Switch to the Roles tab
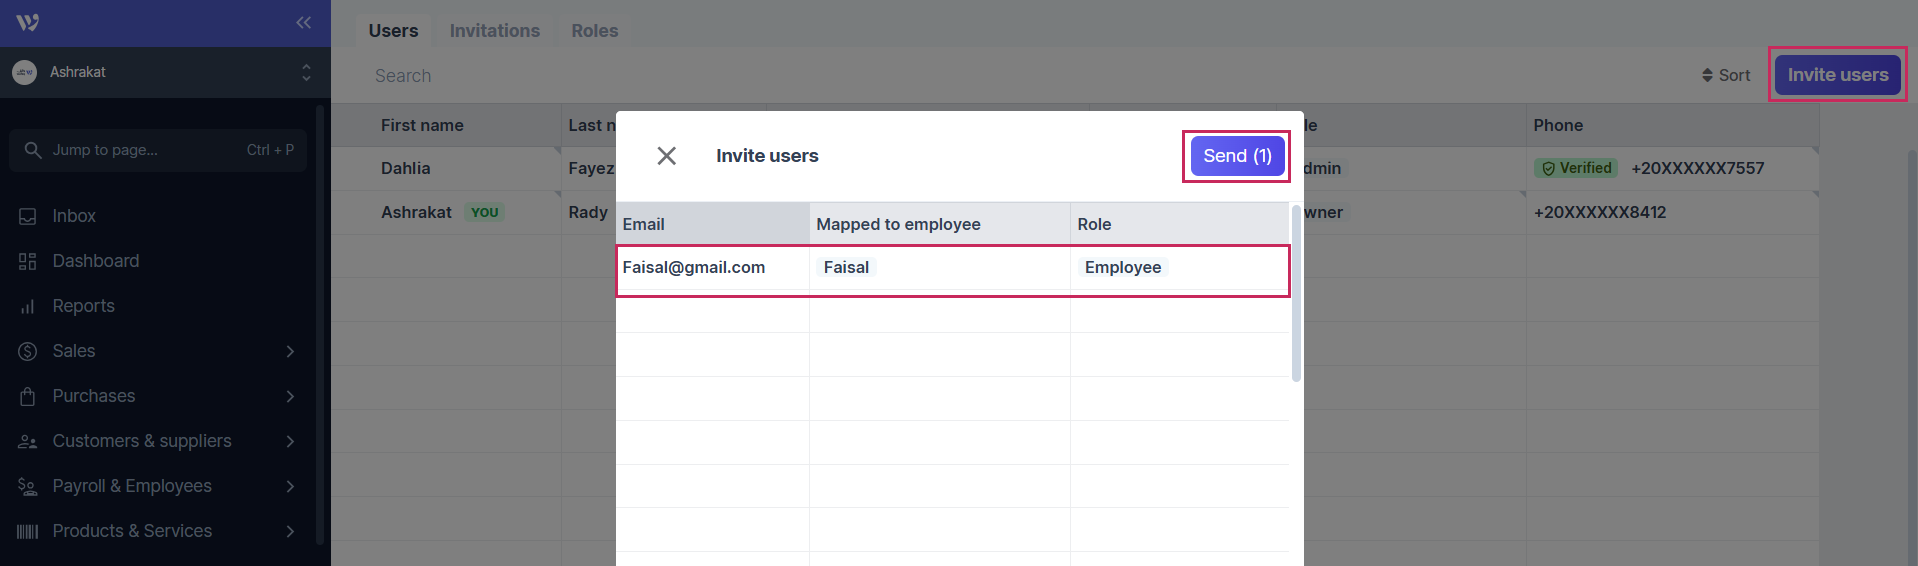The height and width of the screenshot is (566, 1918). click(x=594, y=31)
